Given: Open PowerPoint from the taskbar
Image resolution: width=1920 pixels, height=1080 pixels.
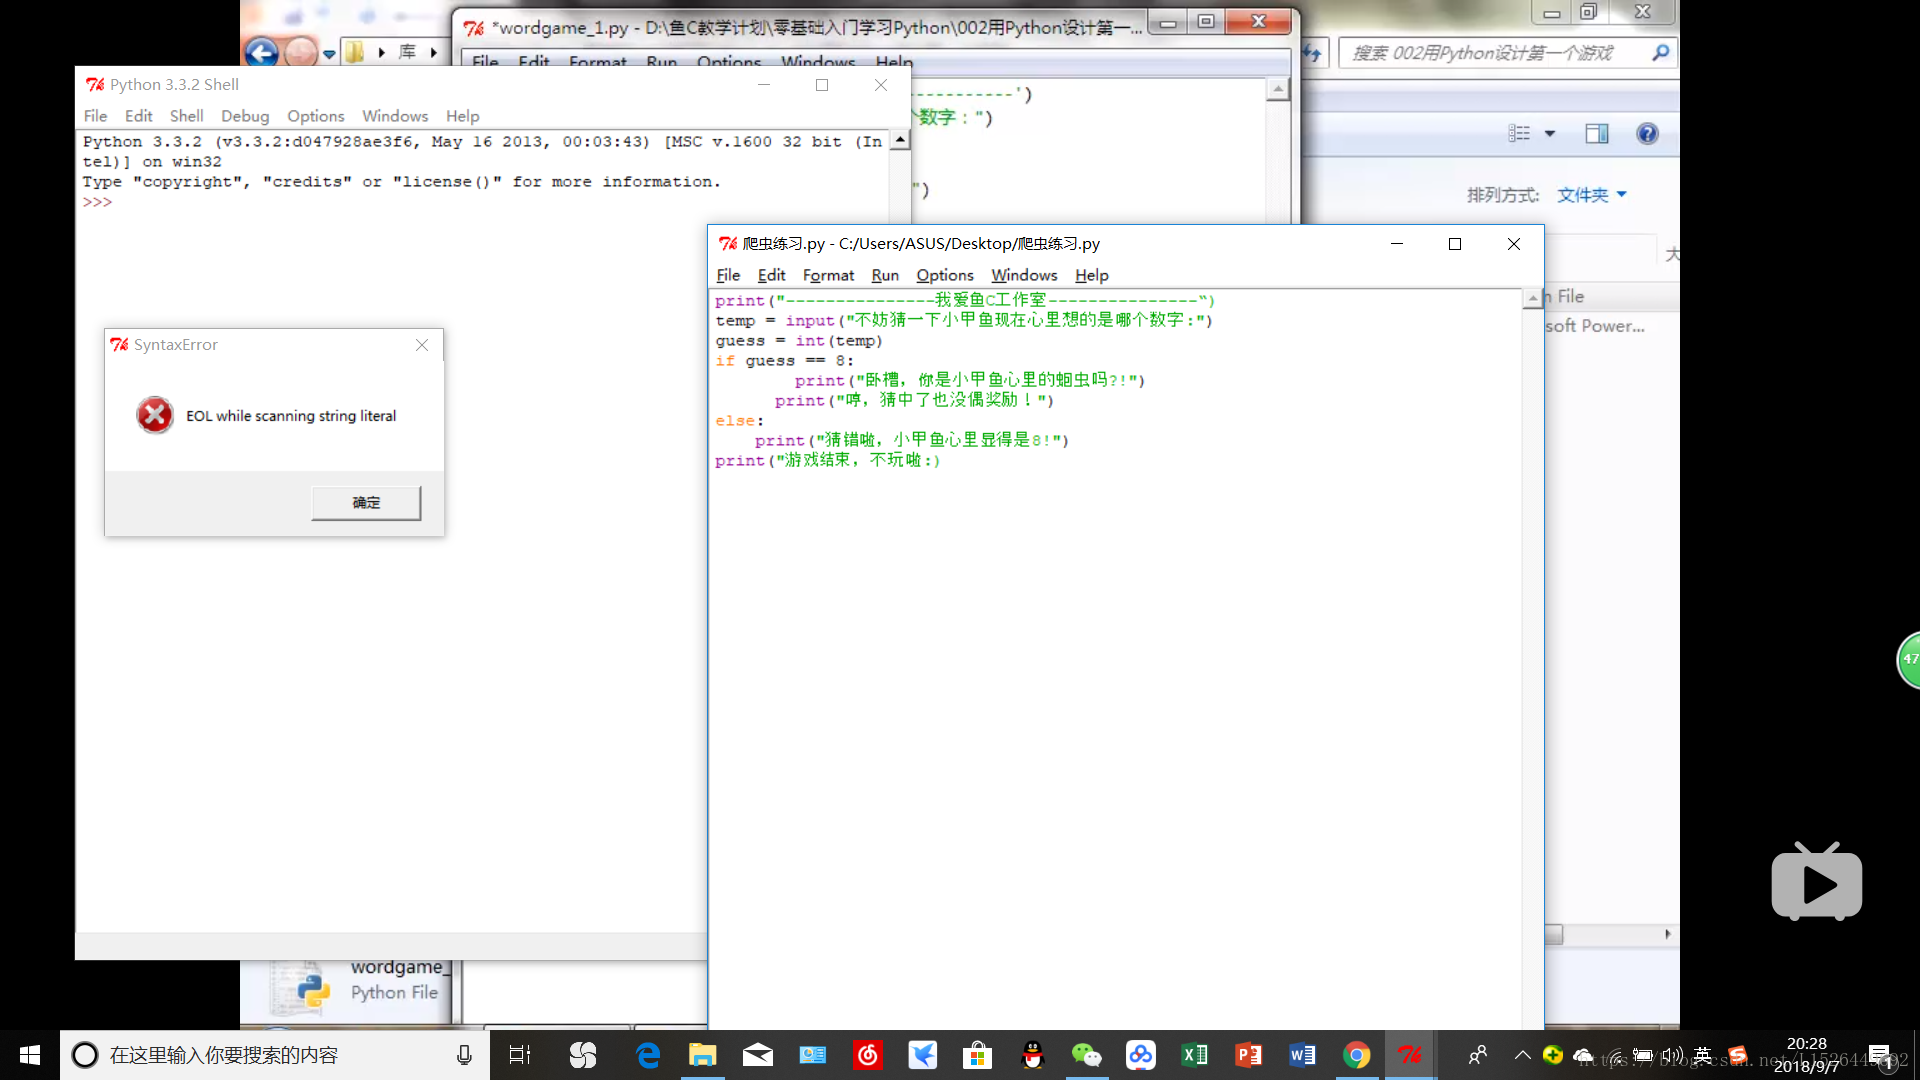Looking at the screenshot, I should [1249, 1055].
